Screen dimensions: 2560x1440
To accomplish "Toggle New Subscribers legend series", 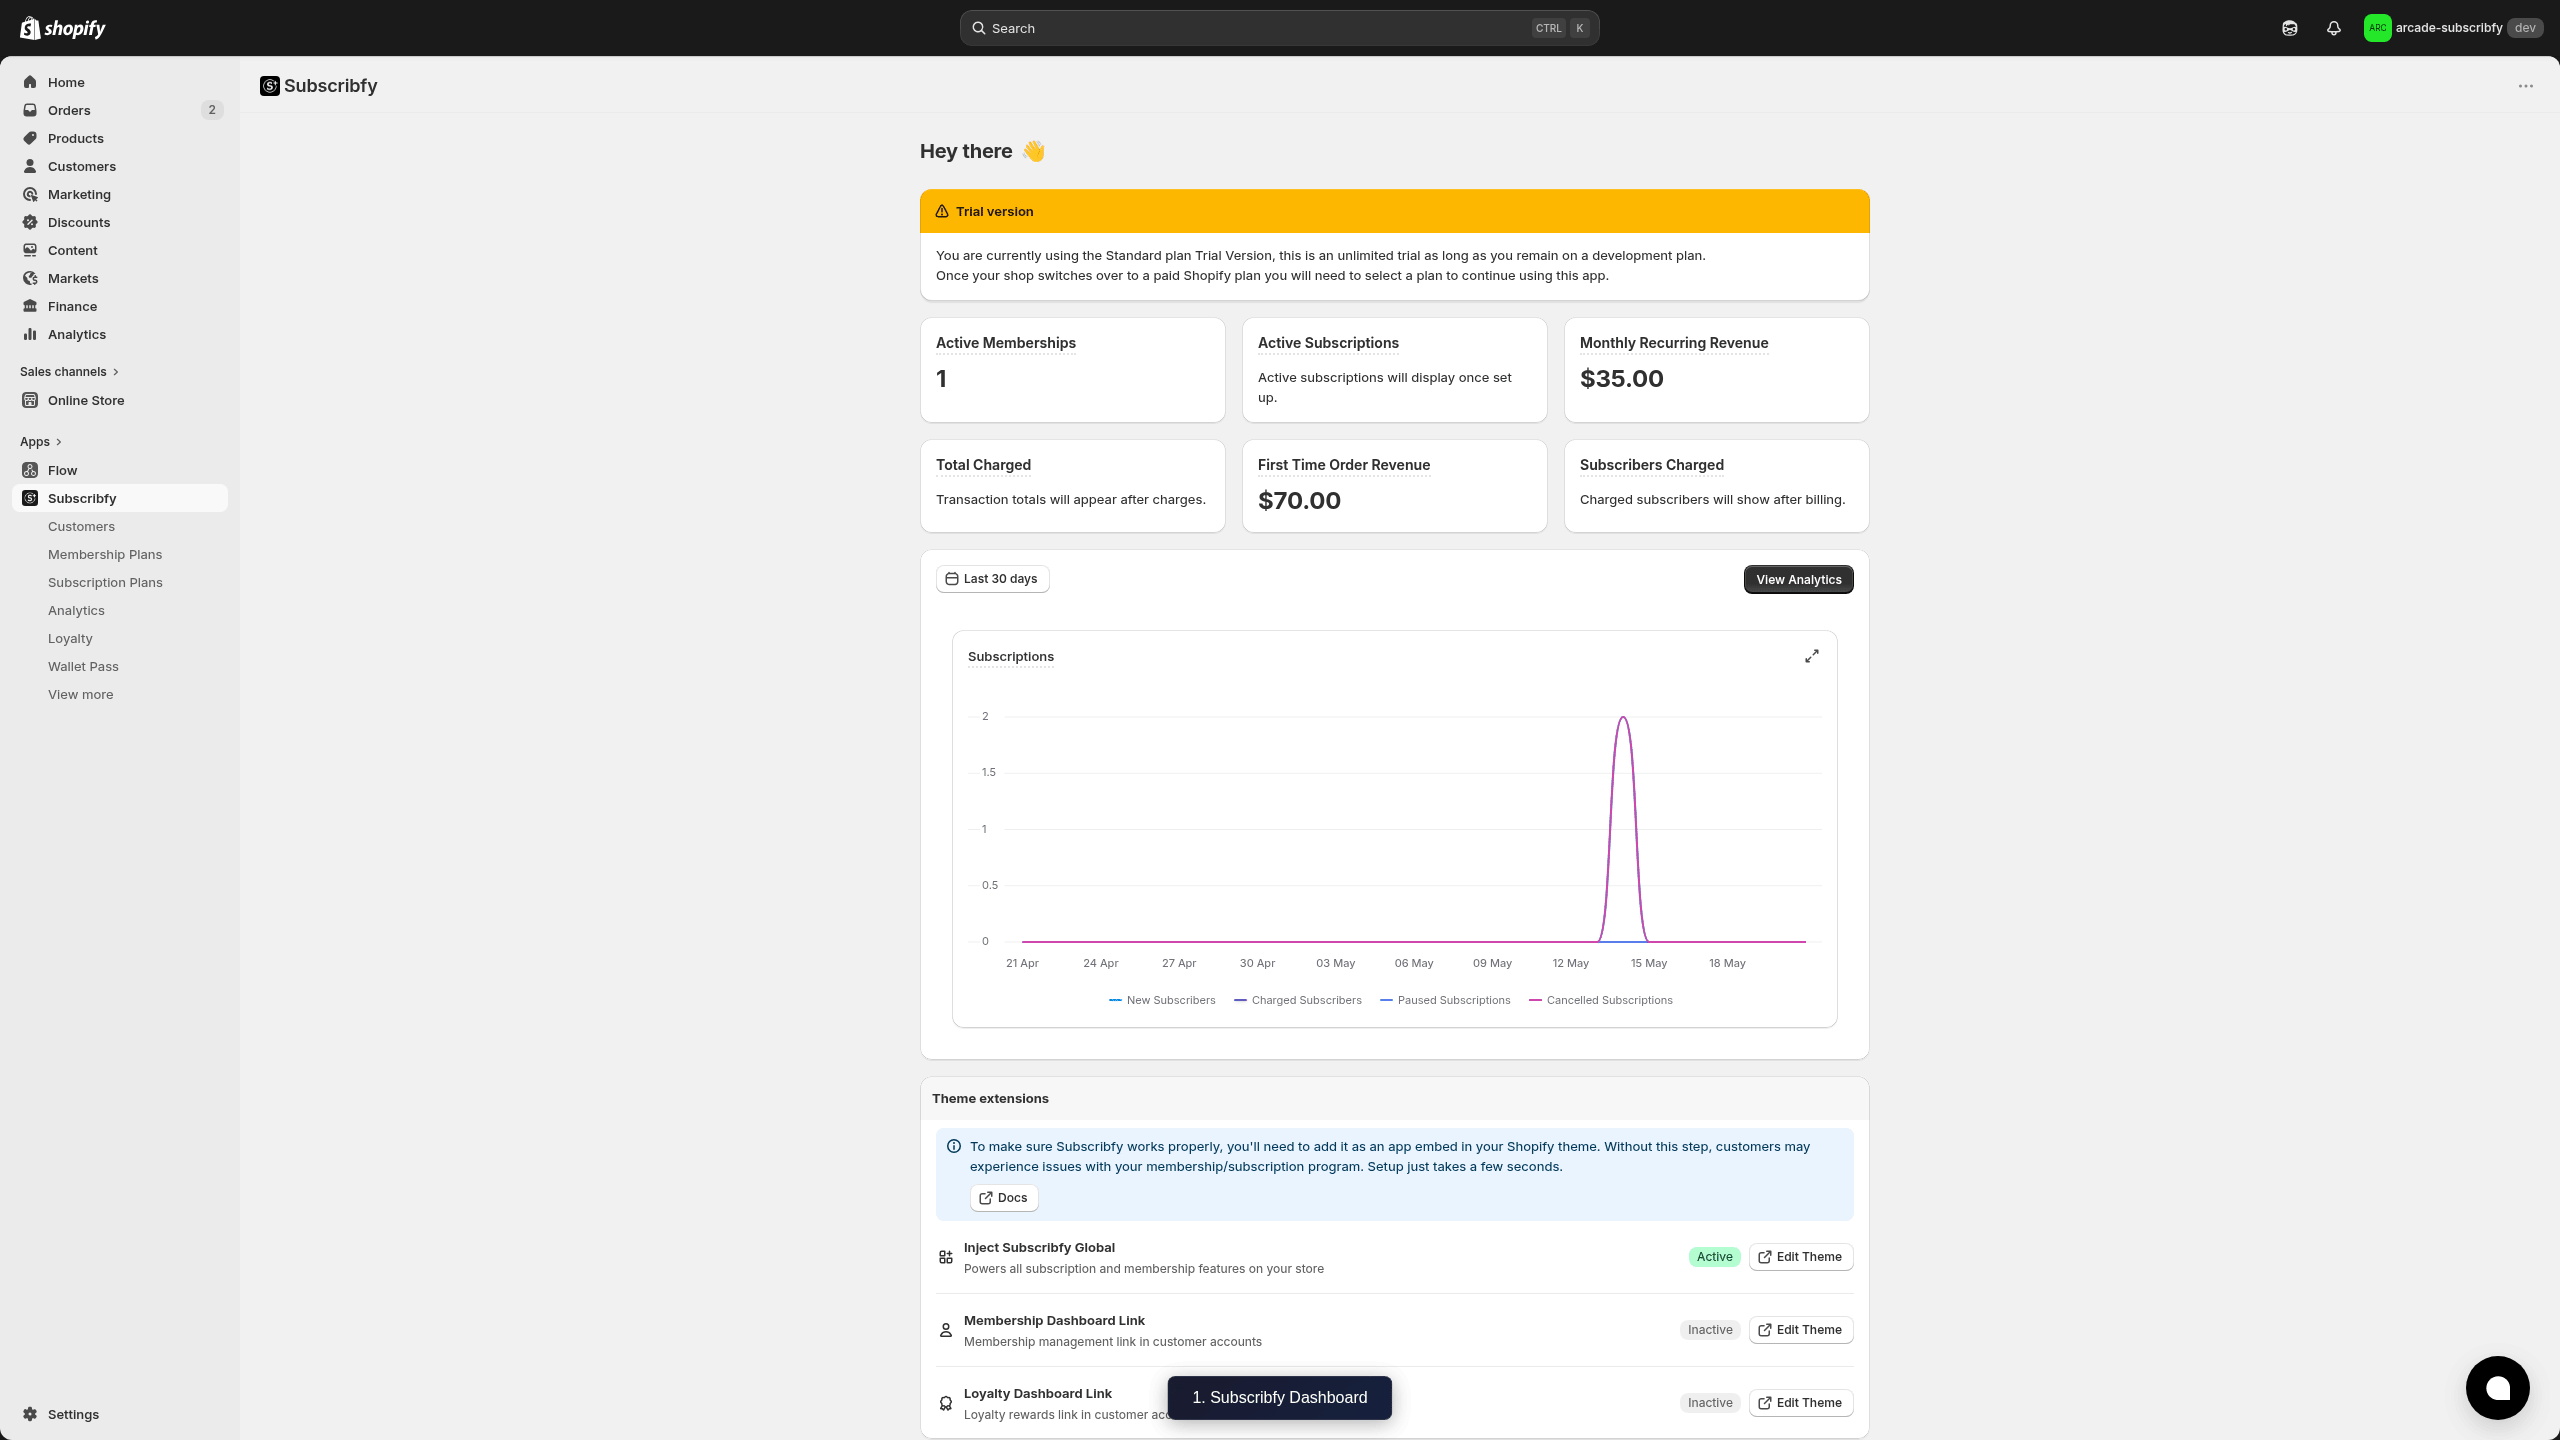I will point(1162,1000).
